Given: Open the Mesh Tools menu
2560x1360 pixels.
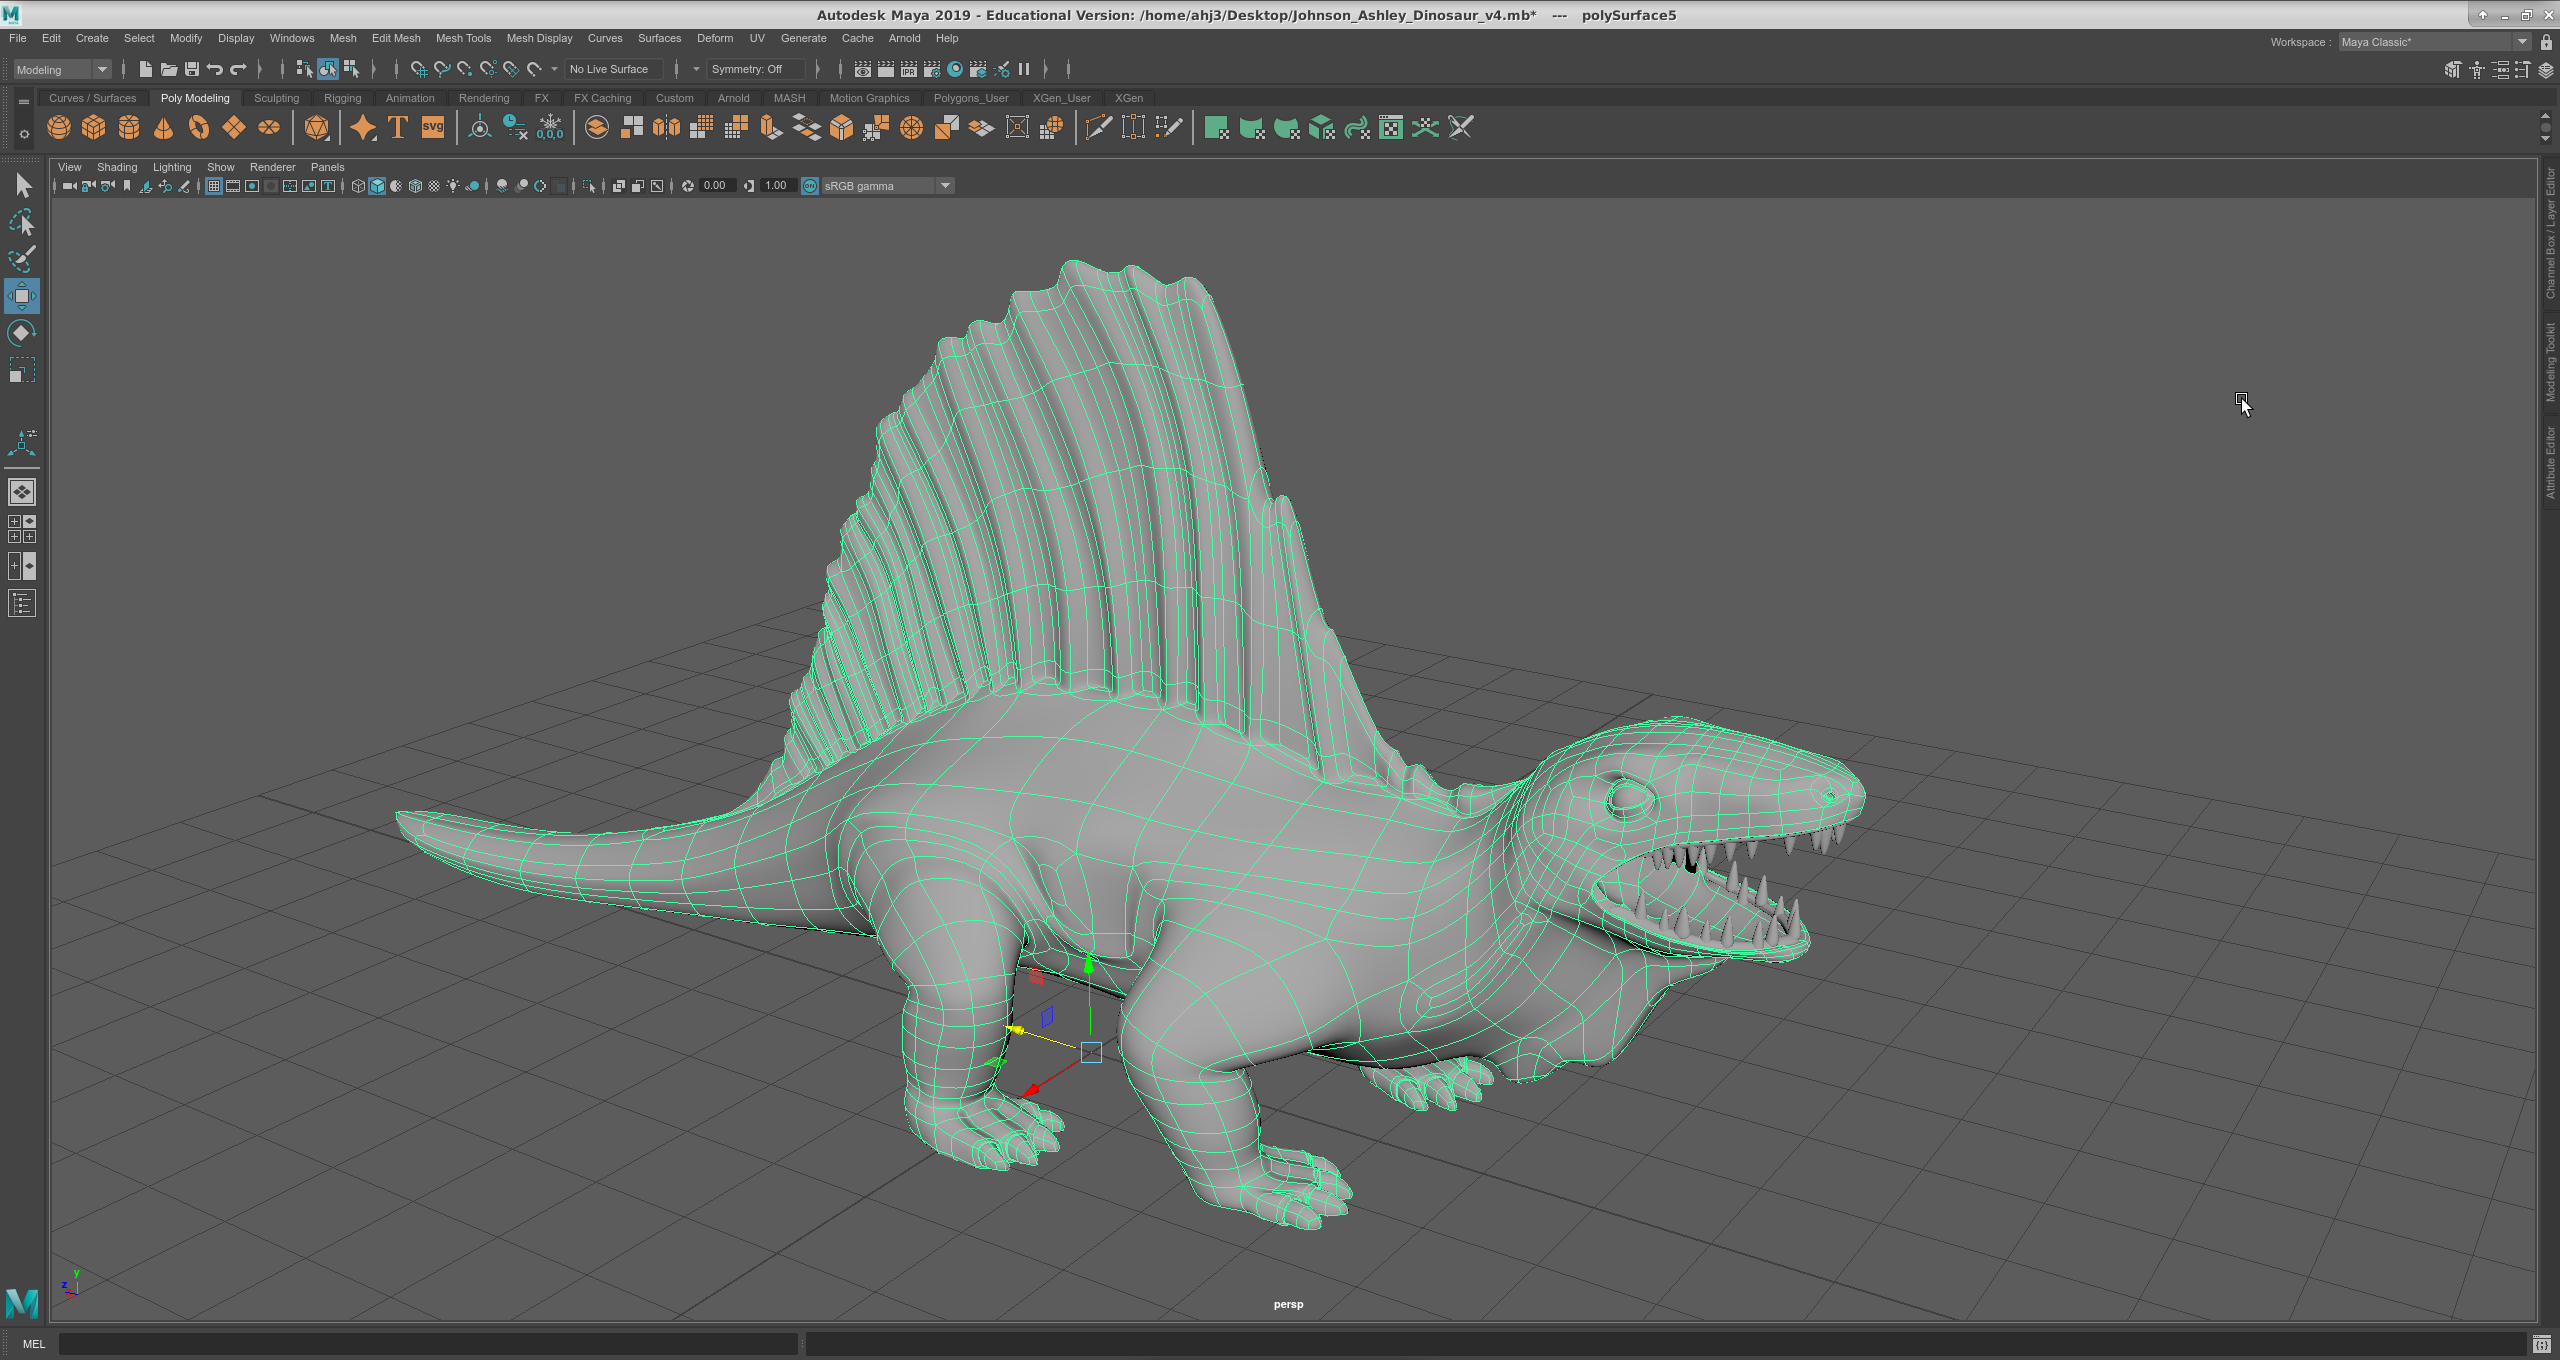Looking at the screenshot, I should tap(463, 38).
